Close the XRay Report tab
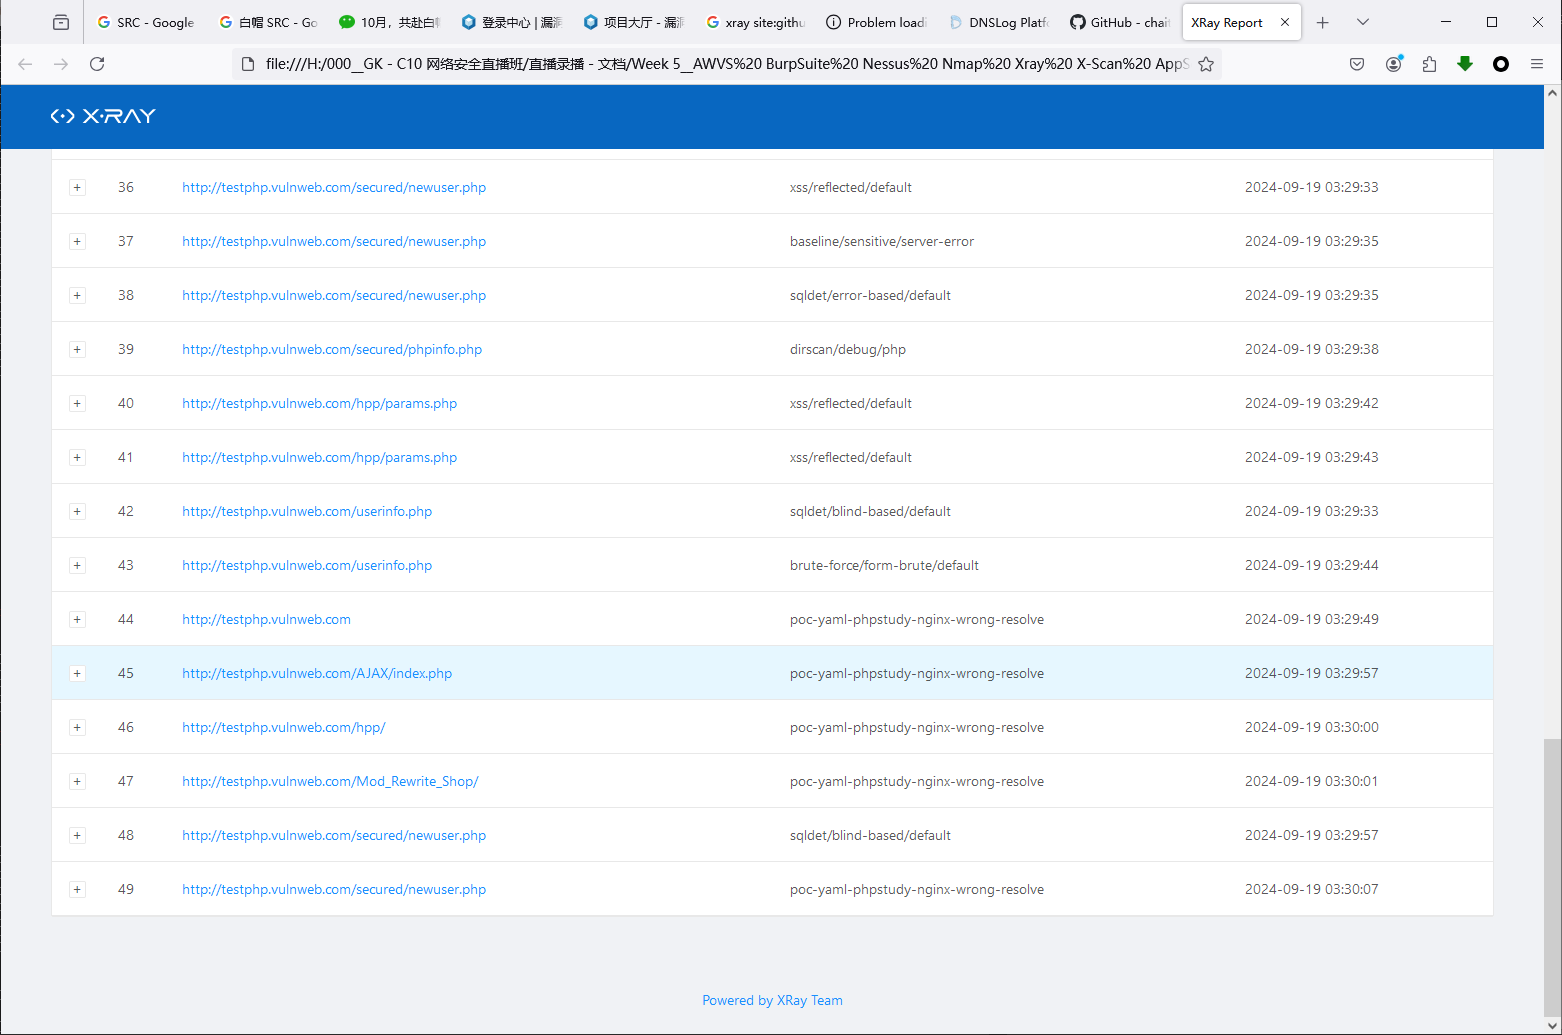Image resolution: width=1562 pixels, height=1035 pixels. click(x=1285, y=22)
